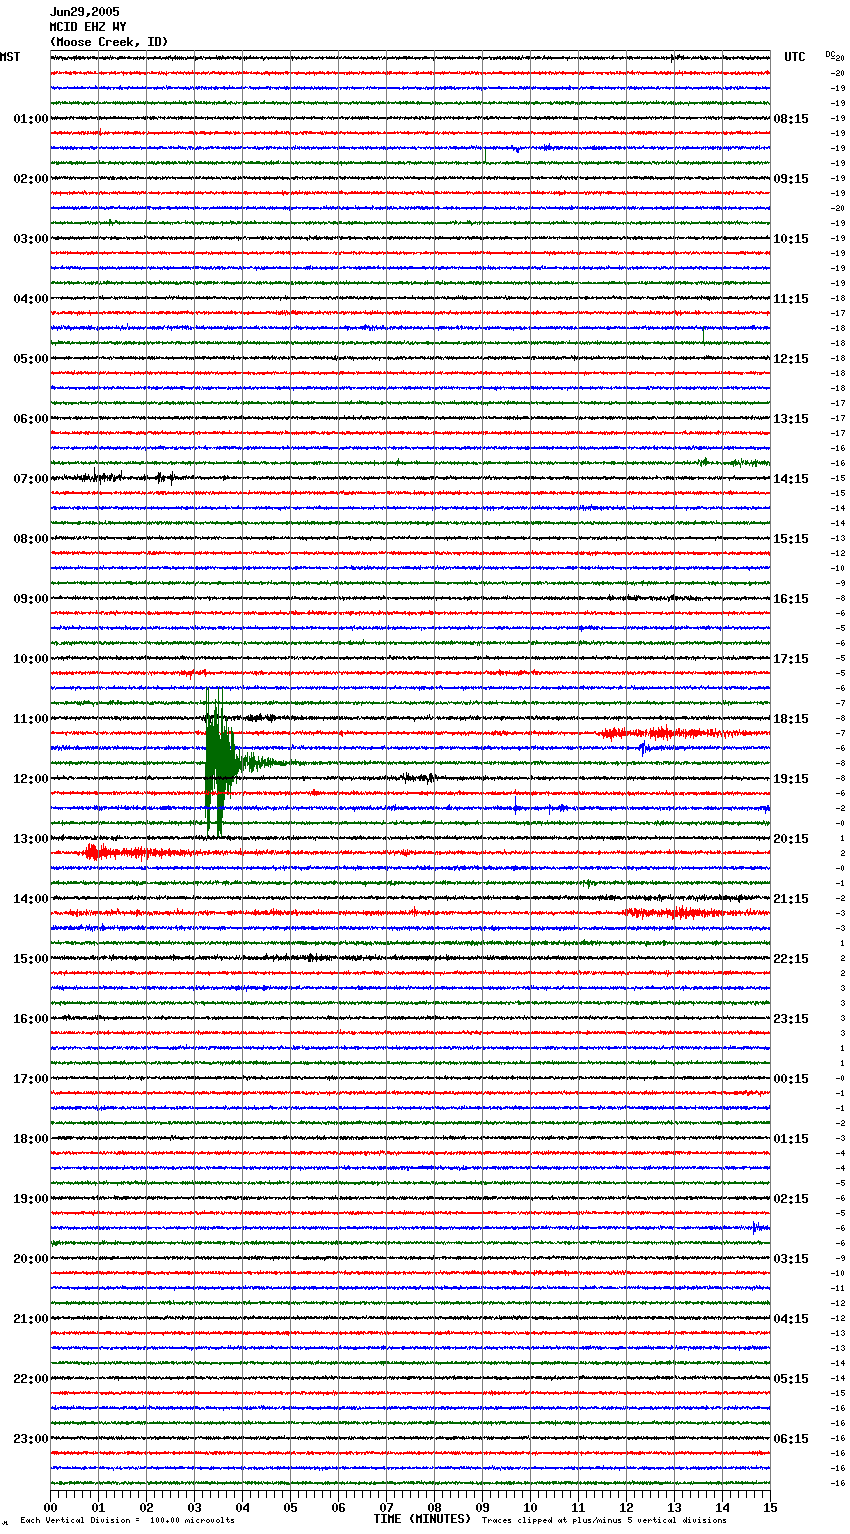Image resolution: width=850 pixels, height=1534 pixels.
Task: Click the 22:15 UTC time label
Action: (x=791, y=959)
